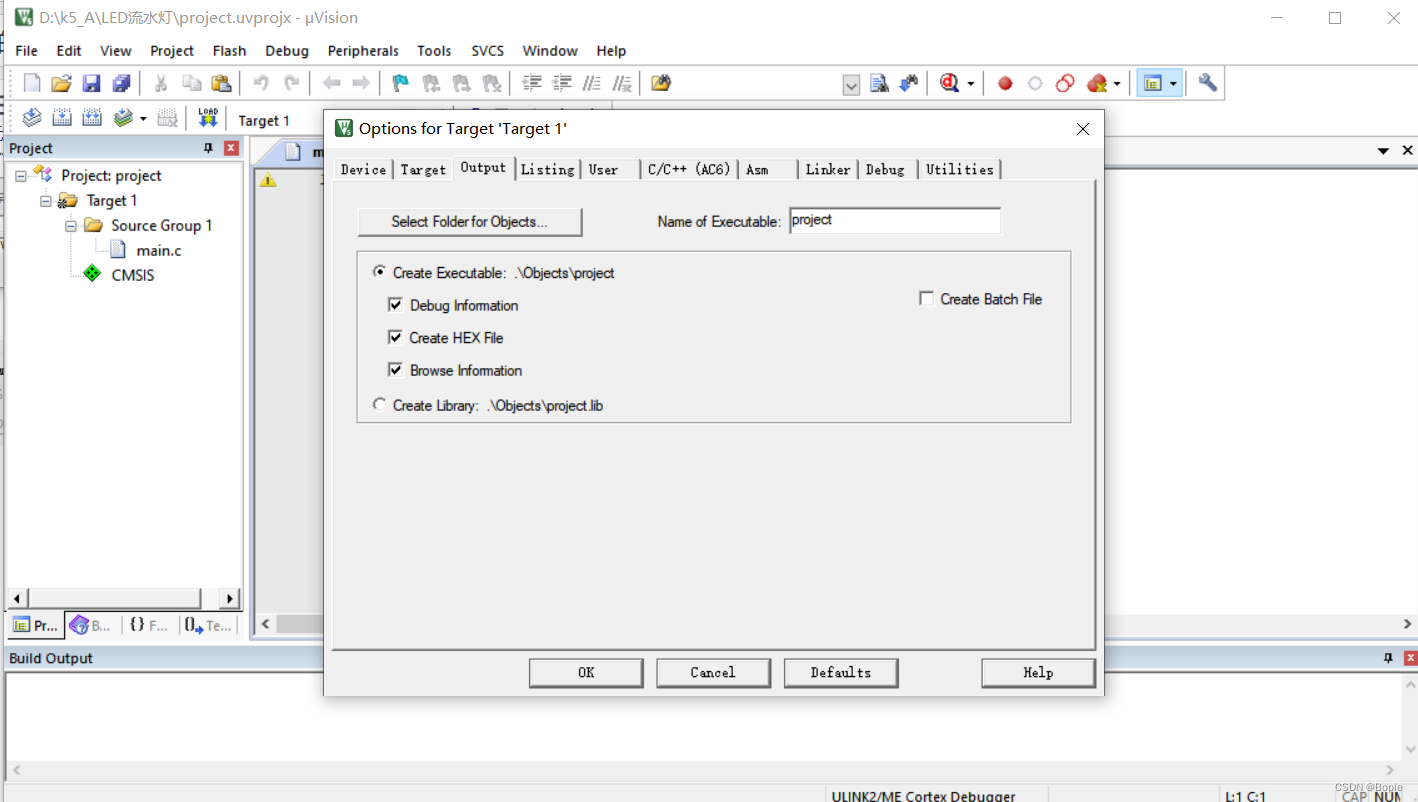
Task: Click the Navigate Forwards arrow icon
Action: pos(361,83)
